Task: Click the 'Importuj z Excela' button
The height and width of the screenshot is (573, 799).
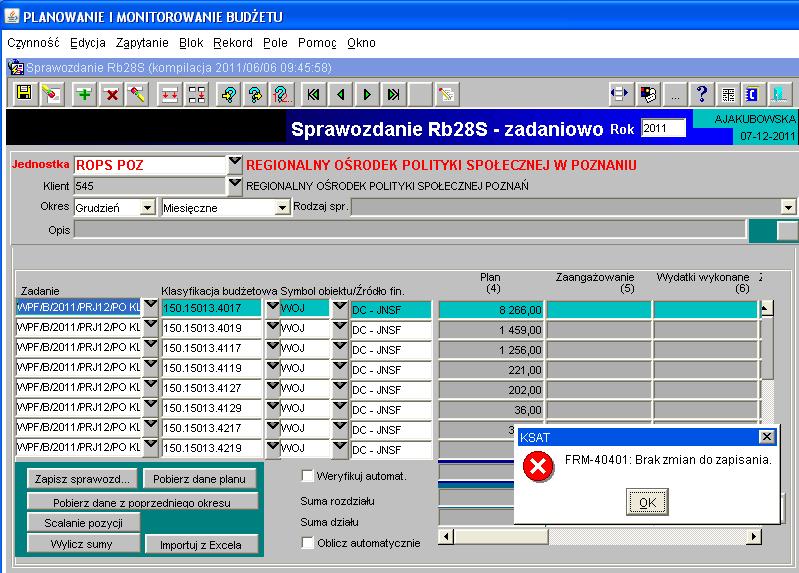Action: pos(201,544)
